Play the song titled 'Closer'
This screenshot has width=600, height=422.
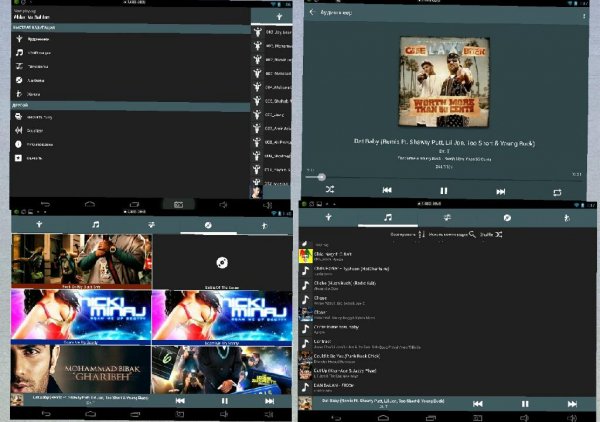447,314
